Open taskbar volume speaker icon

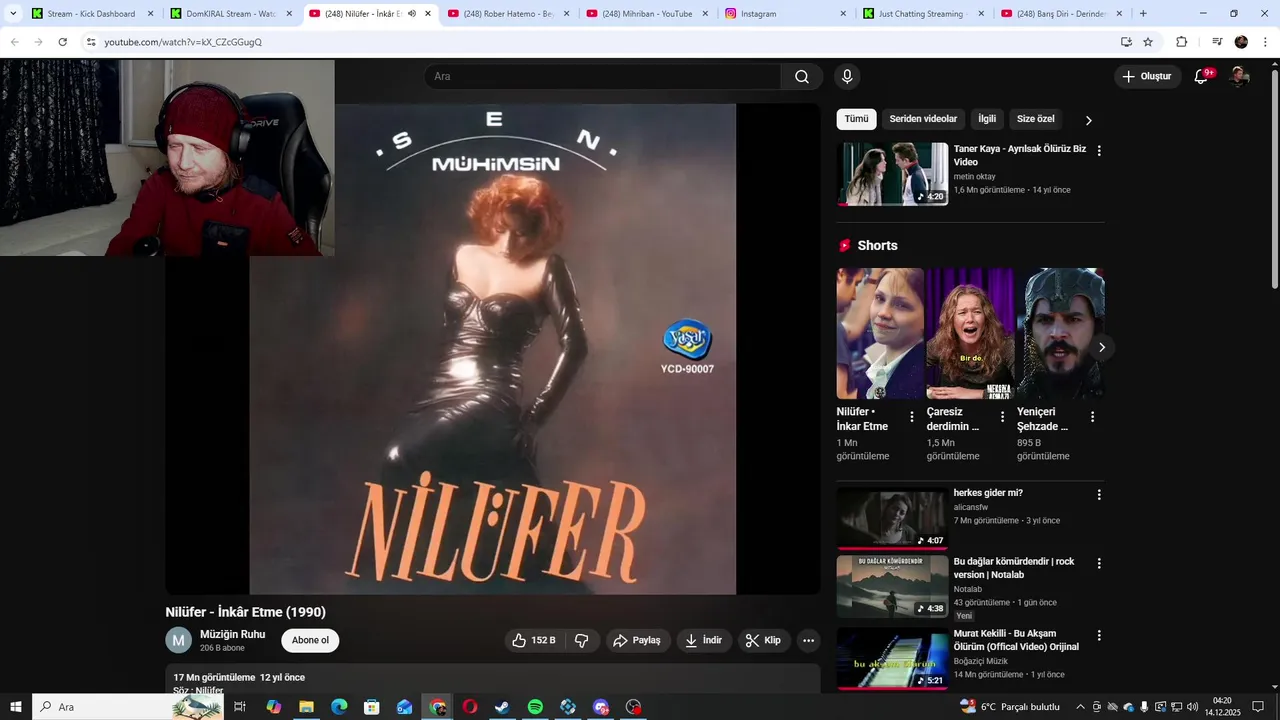[1192, 707]
